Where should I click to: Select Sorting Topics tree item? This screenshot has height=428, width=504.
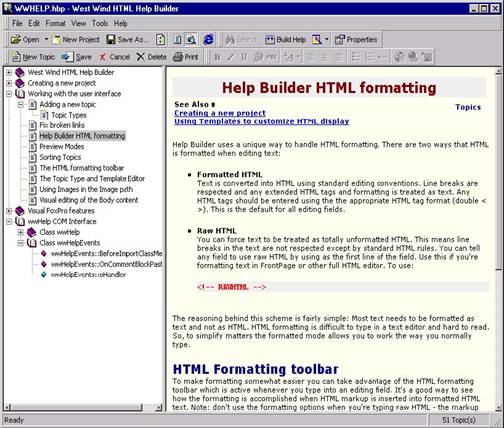60,157
